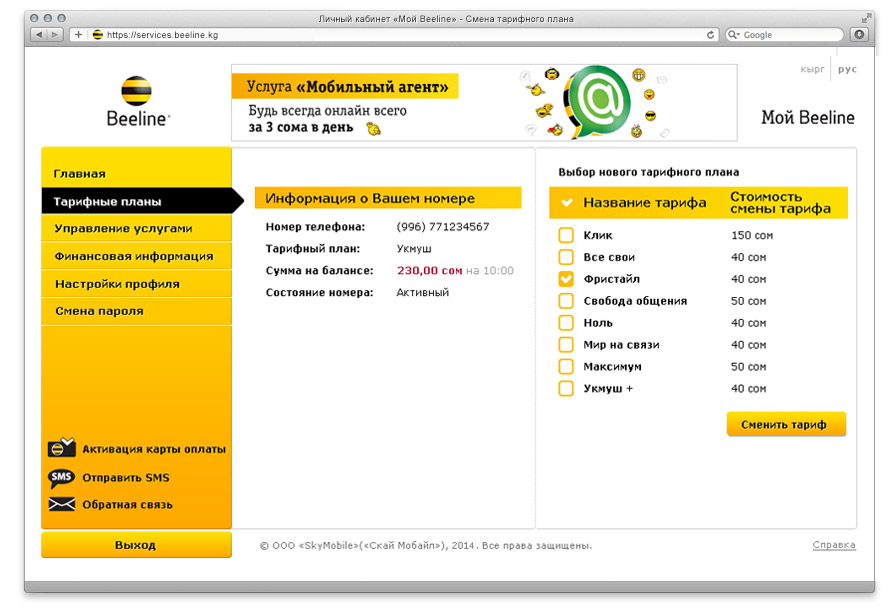This screenshot has height=610, width=894.
Task: Click the feedback envelope icon
Action: (x=62, y=504)
